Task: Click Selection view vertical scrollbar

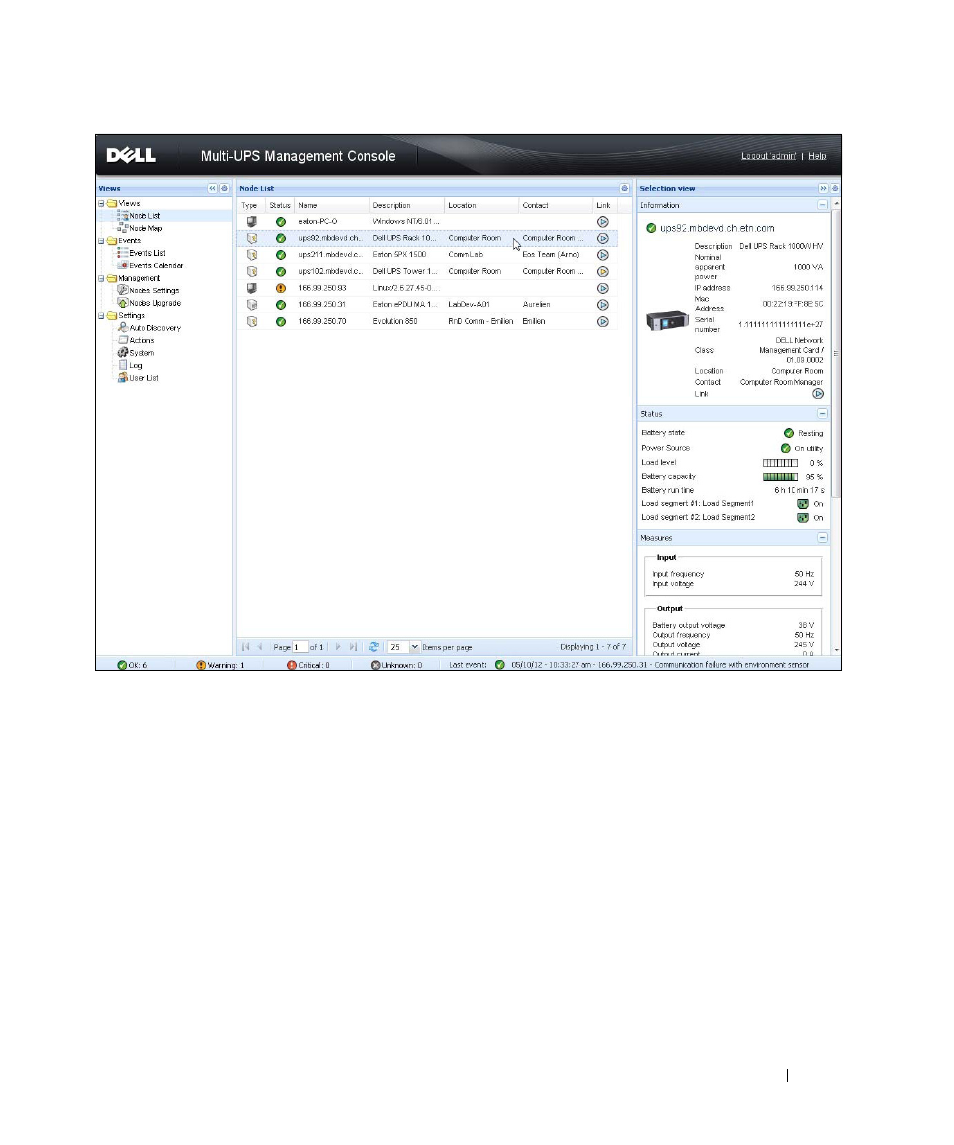Action: (836, 353)
